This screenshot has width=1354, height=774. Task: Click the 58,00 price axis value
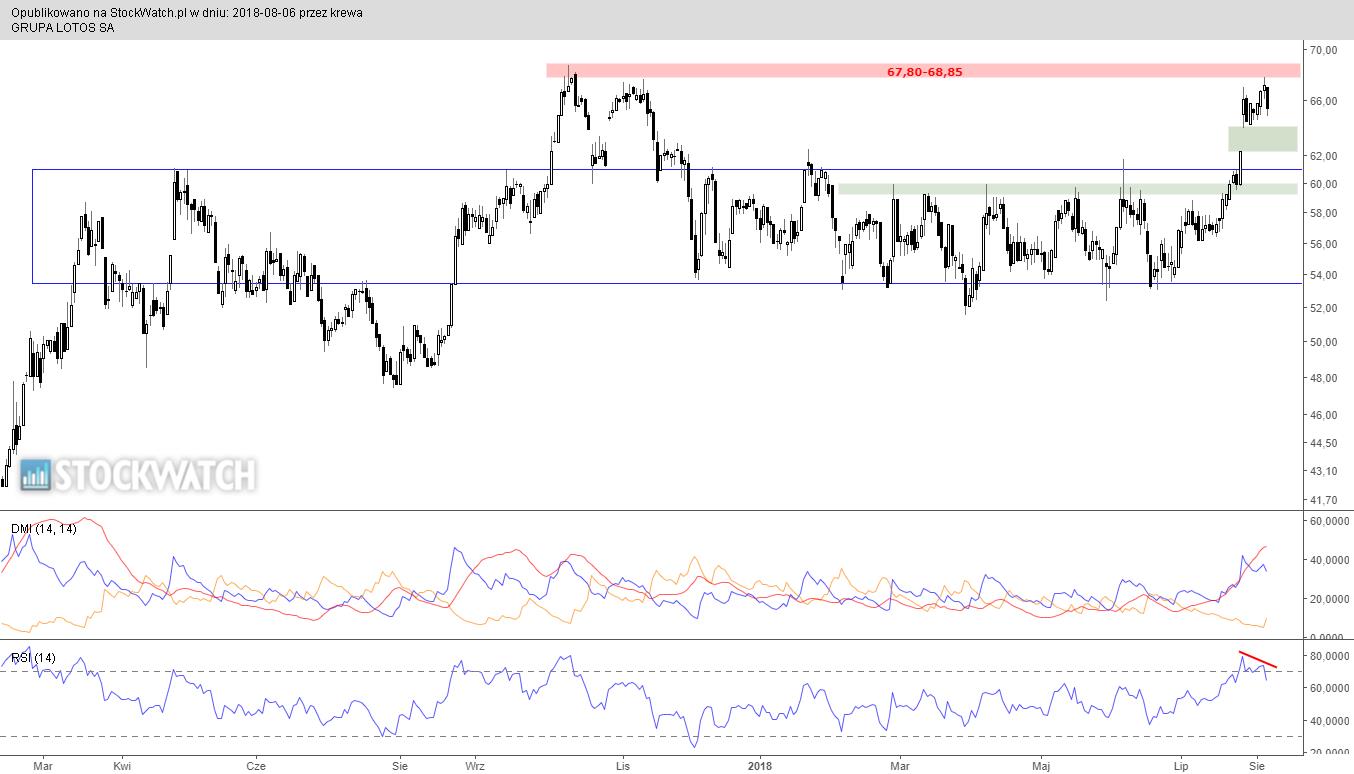point(1323,214)
